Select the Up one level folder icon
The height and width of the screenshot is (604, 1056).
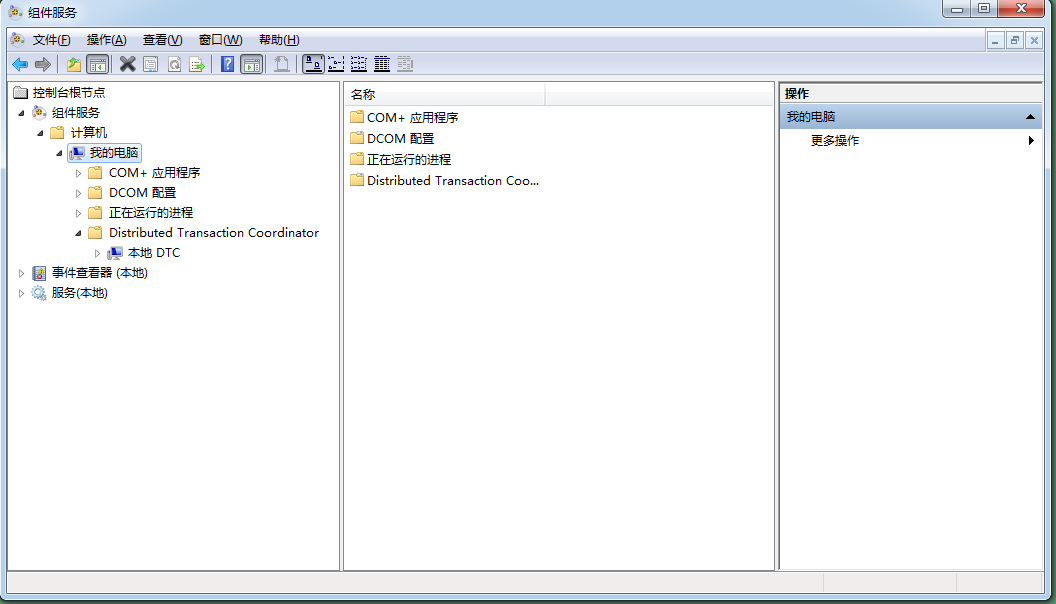coord(73,64)
